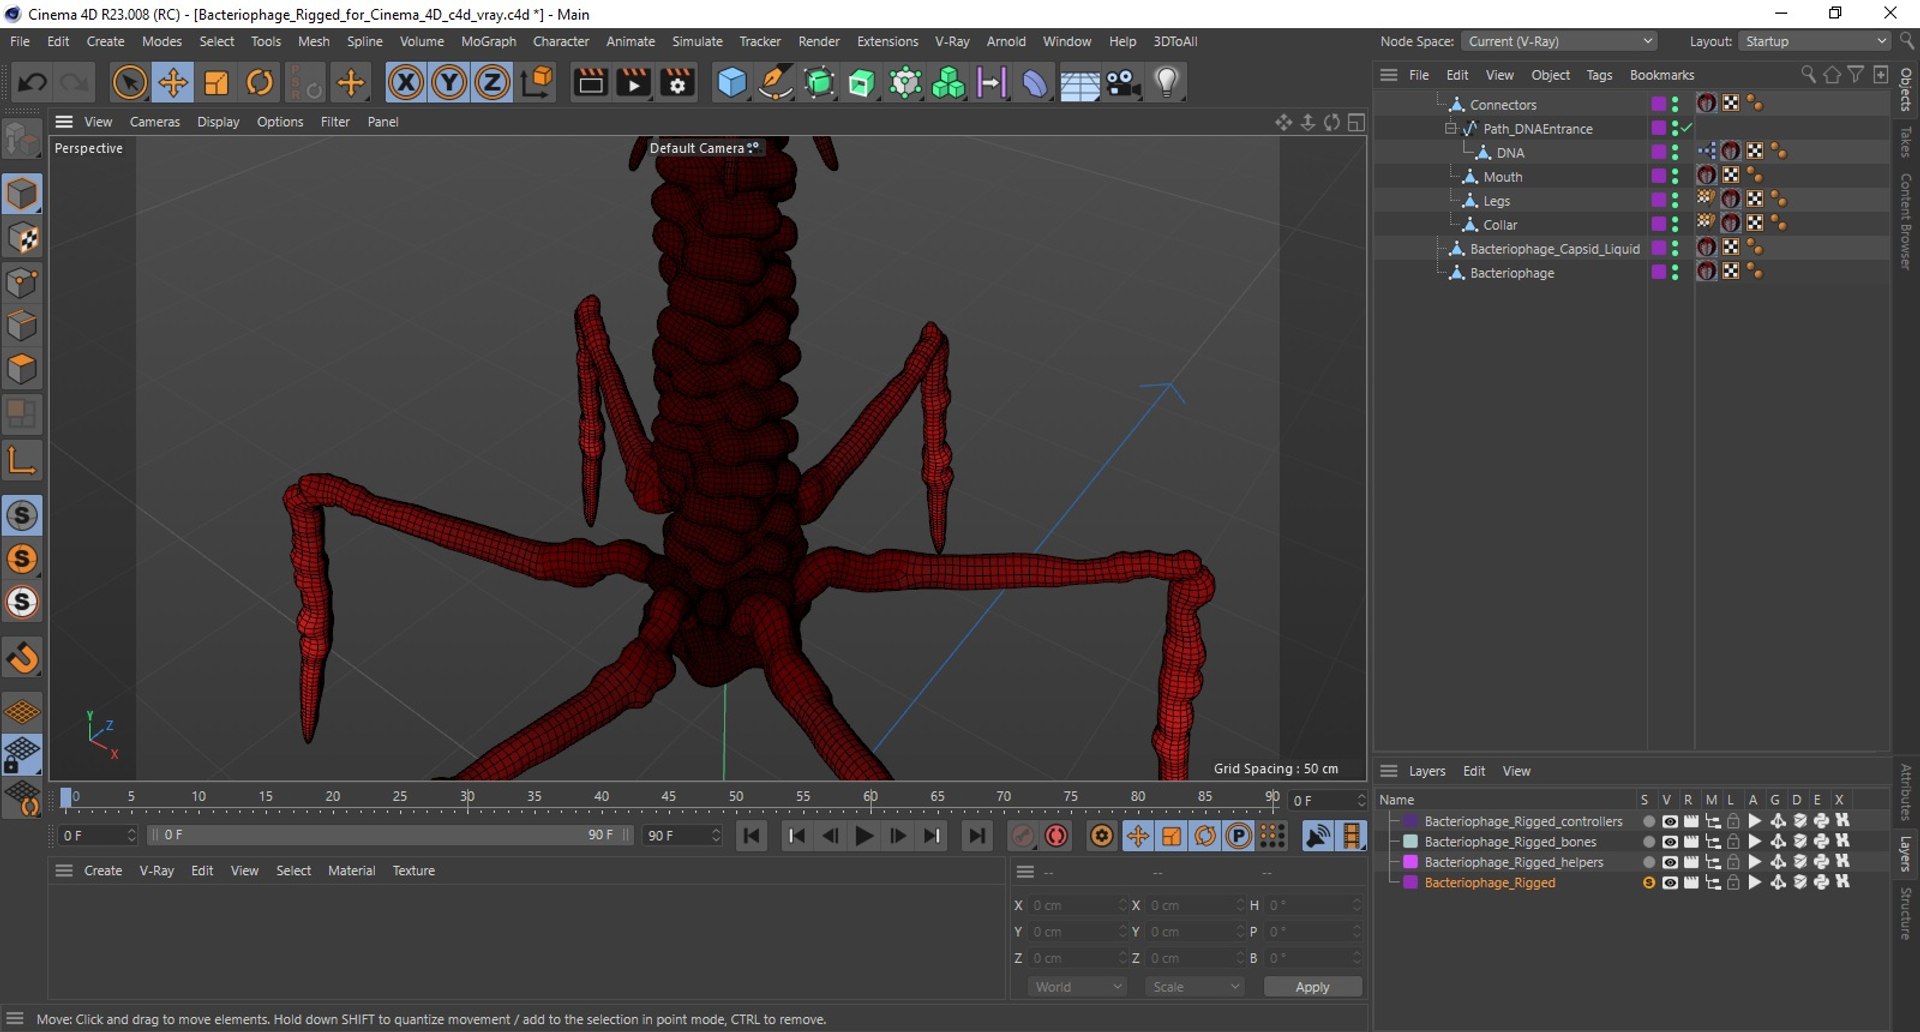This screenshot has height=1032, width=1920.
Task: Select the Connectors object
Action: point(1502,105)
